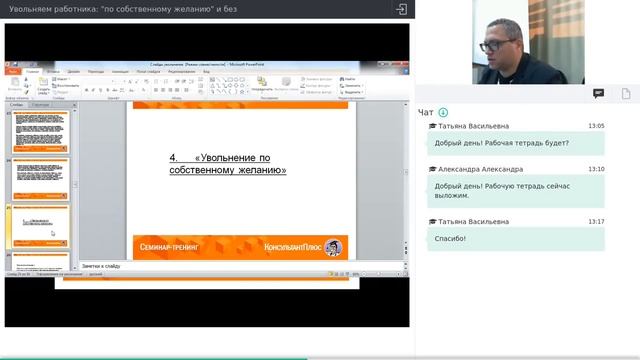Open the Макет layout dropdown

click(x=61, y=79)
